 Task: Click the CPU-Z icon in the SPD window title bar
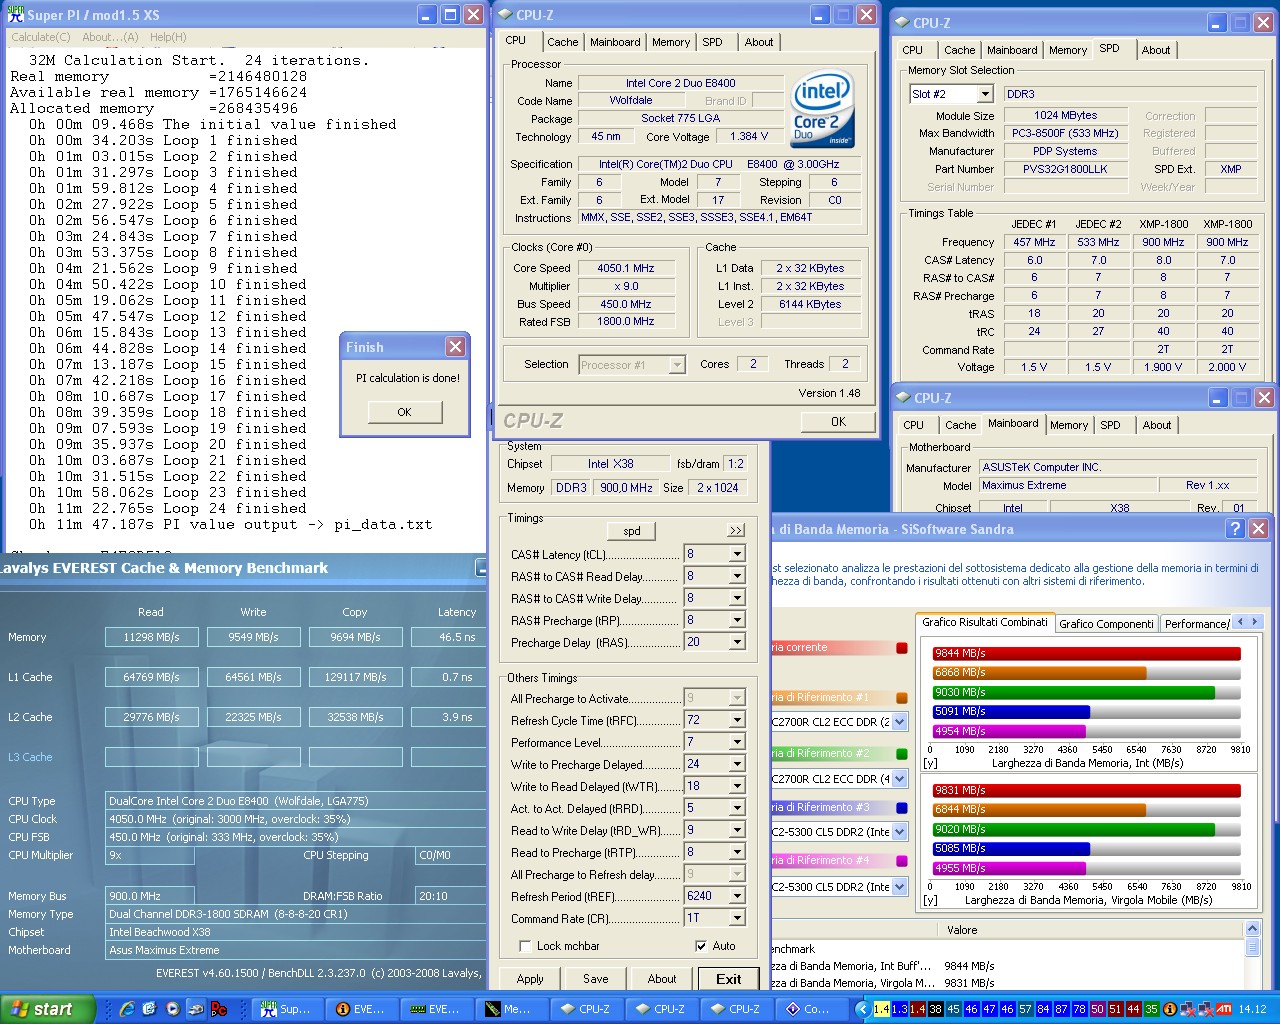902,22
